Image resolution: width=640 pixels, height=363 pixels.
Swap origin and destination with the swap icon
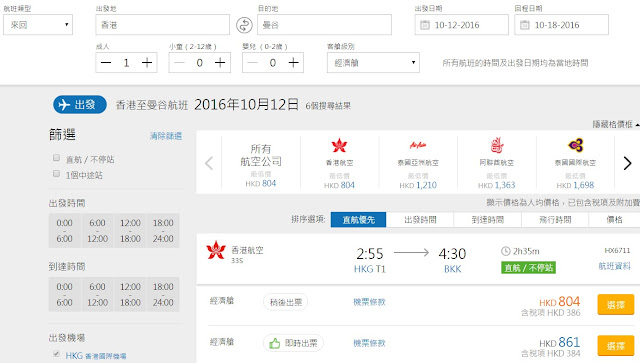pos(244,25)
